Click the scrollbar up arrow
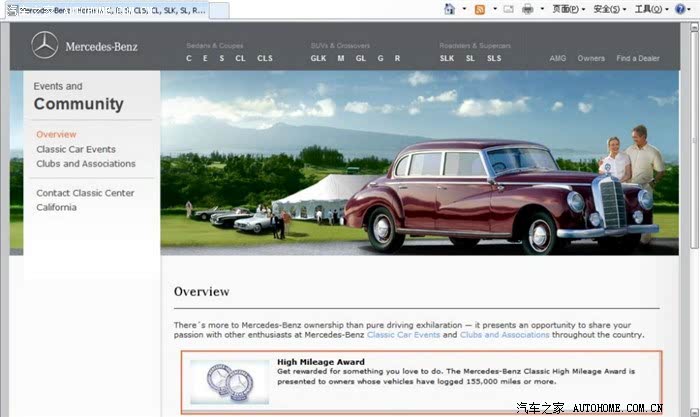Viewport: 700px width, 417px height. (694, 27)
